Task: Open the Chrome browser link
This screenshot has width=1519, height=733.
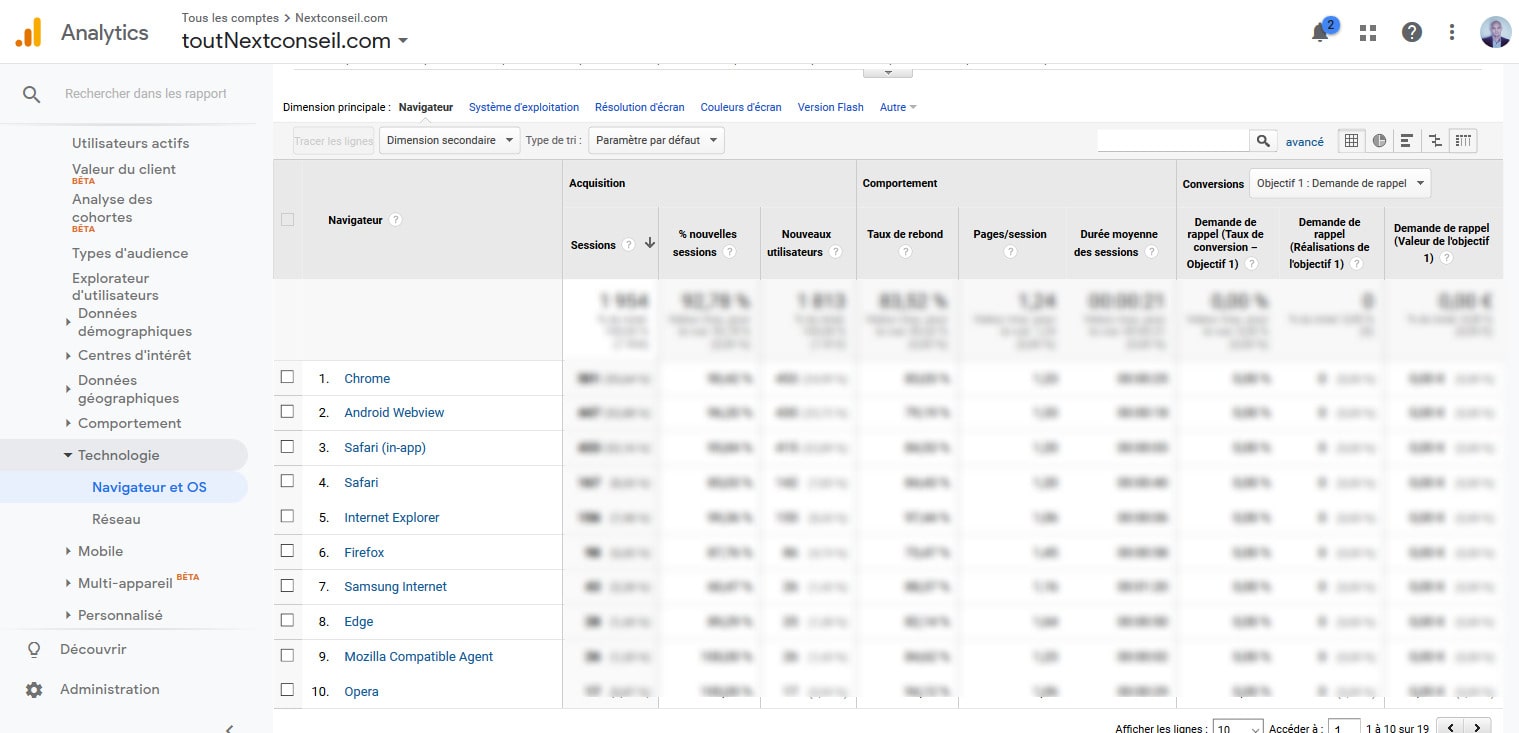Action: point(367,378)
